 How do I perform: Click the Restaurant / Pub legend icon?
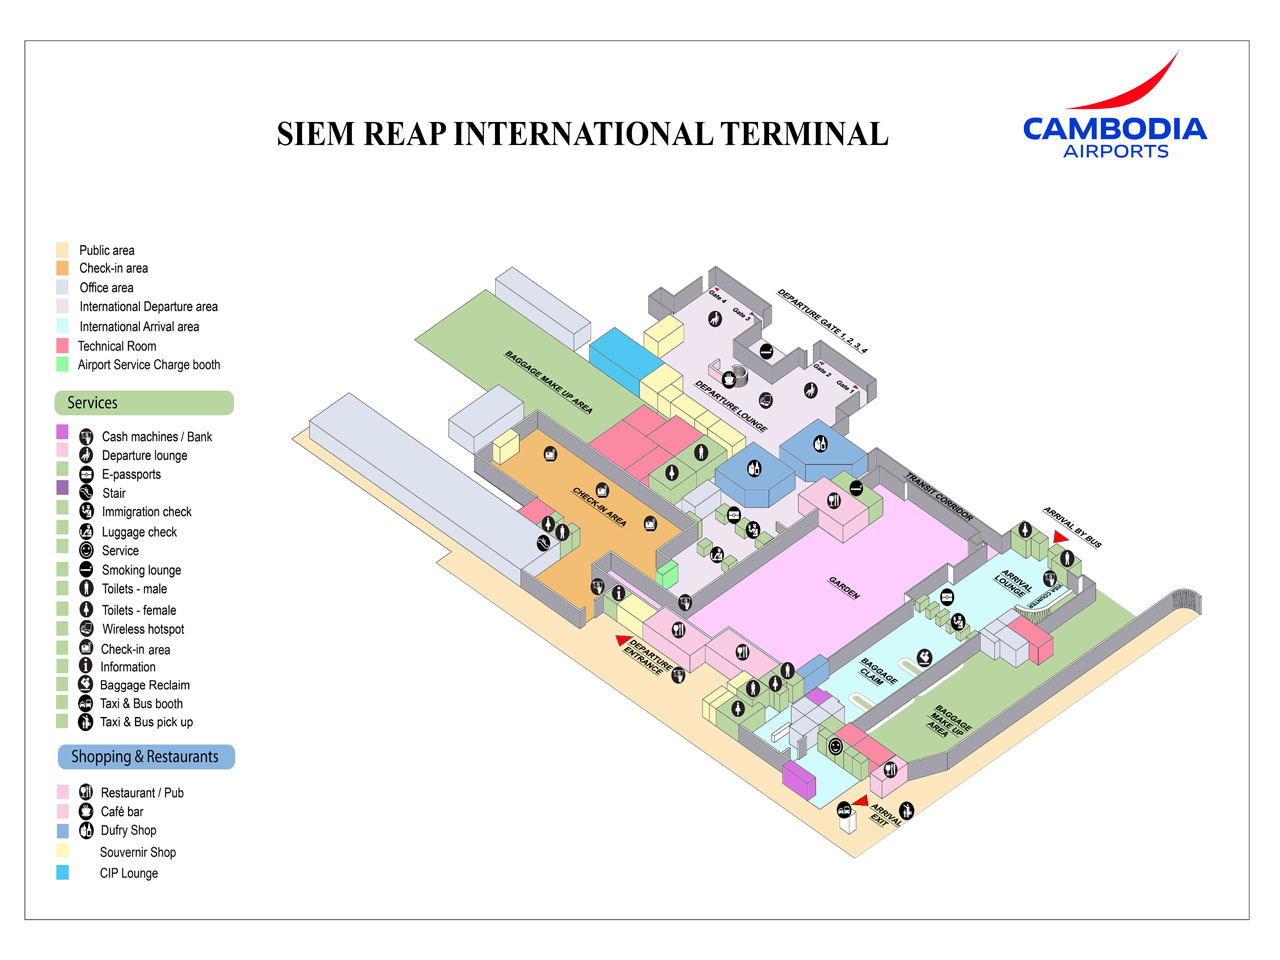coord(86,792)
